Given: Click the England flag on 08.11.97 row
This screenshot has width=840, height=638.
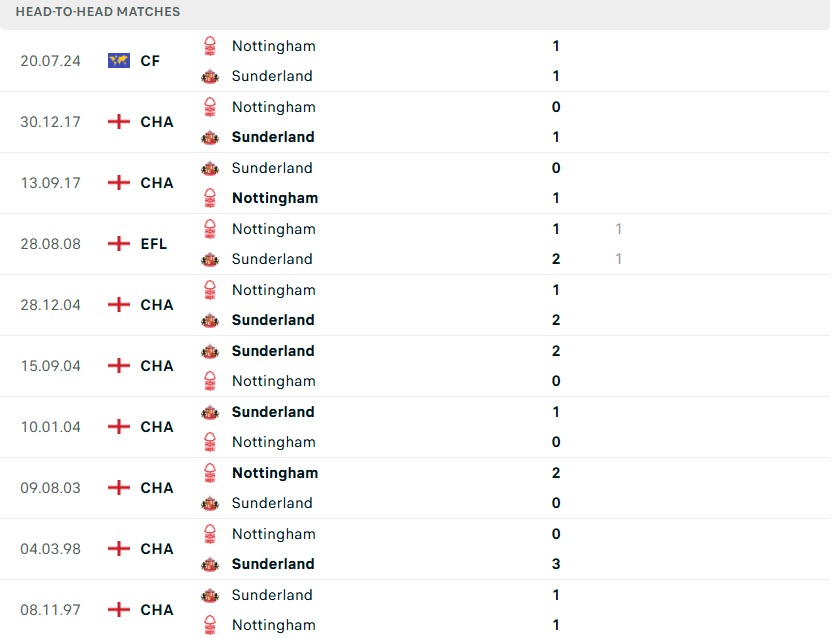Looking at the screenshot, I should pyautogui.click(x=118, y=610).
